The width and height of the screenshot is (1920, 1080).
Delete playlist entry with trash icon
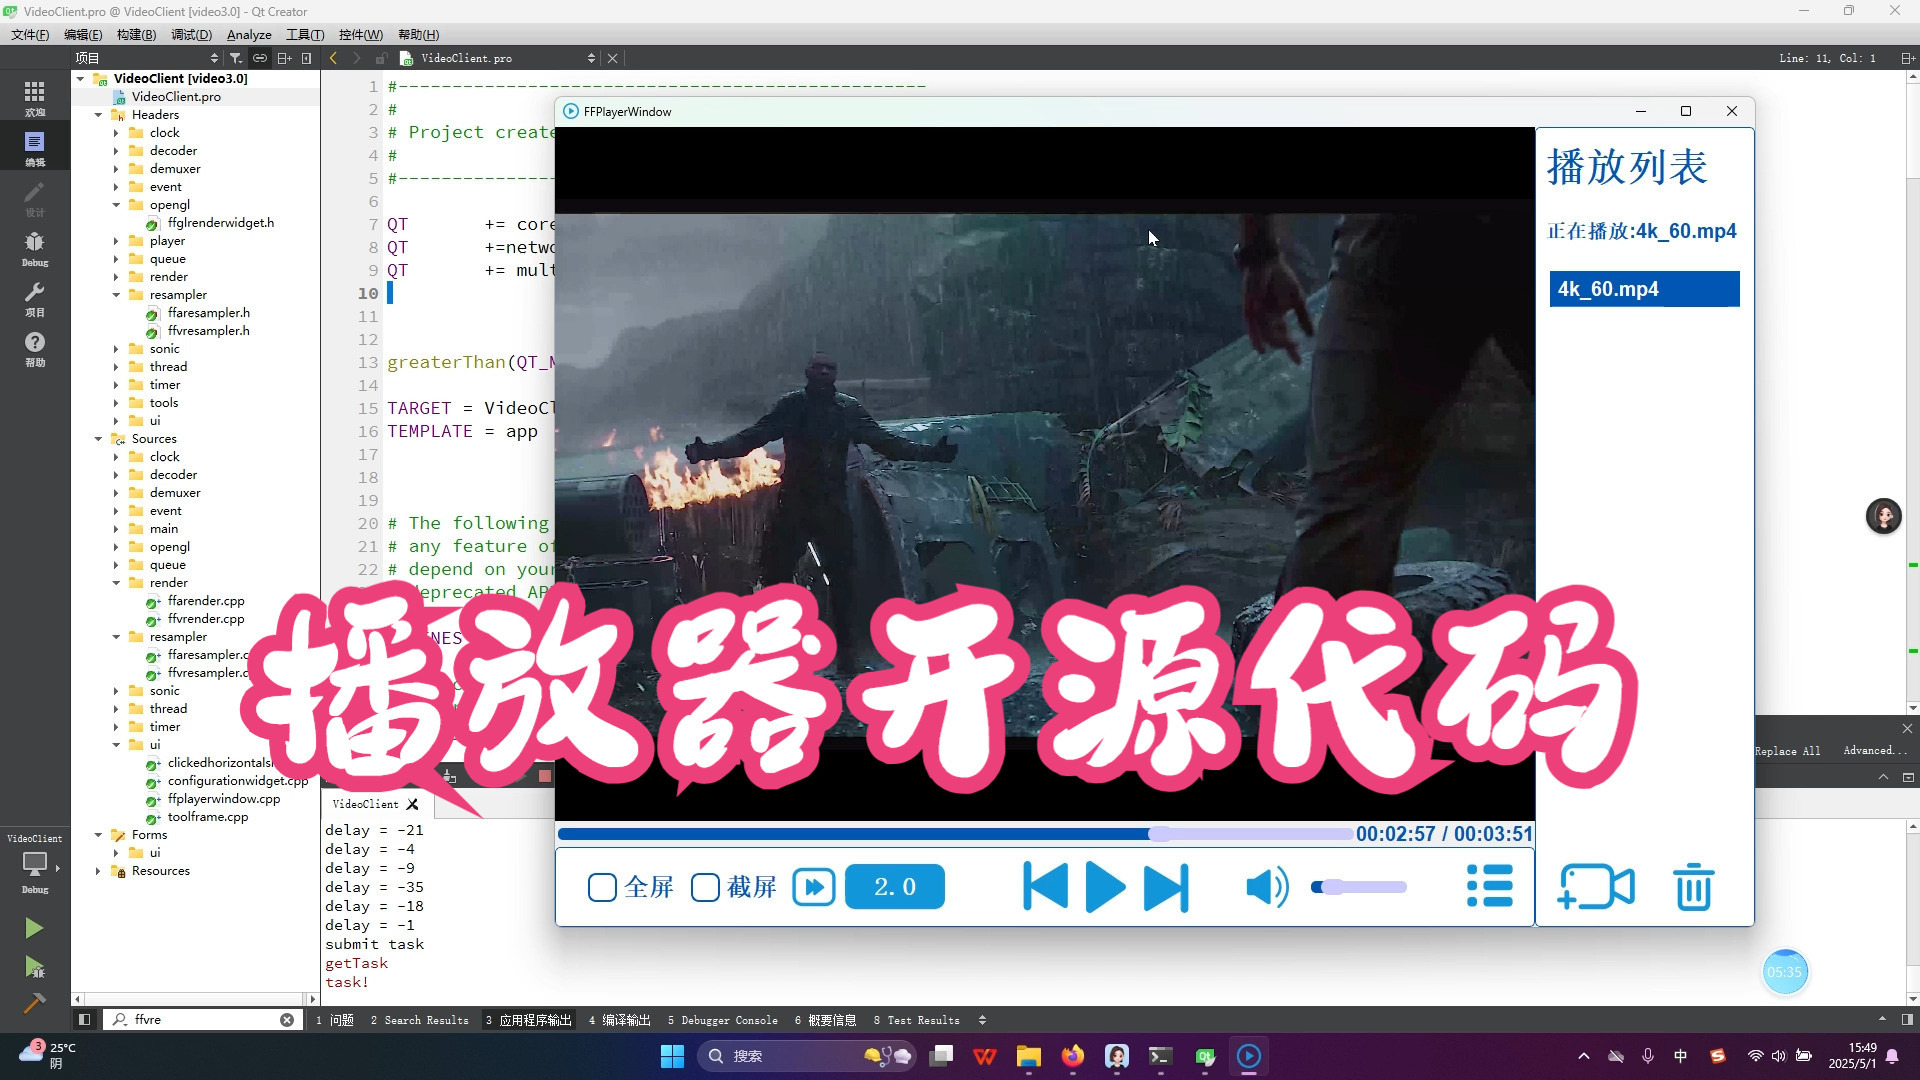pos(1693,886)
